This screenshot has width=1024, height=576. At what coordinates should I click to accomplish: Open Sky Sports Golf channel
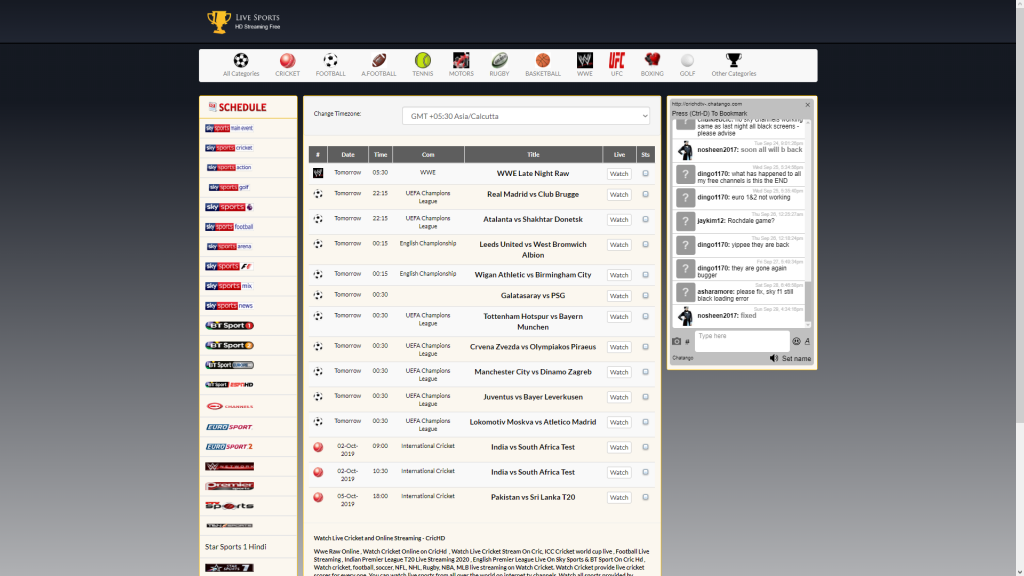[x=229, y=187]
